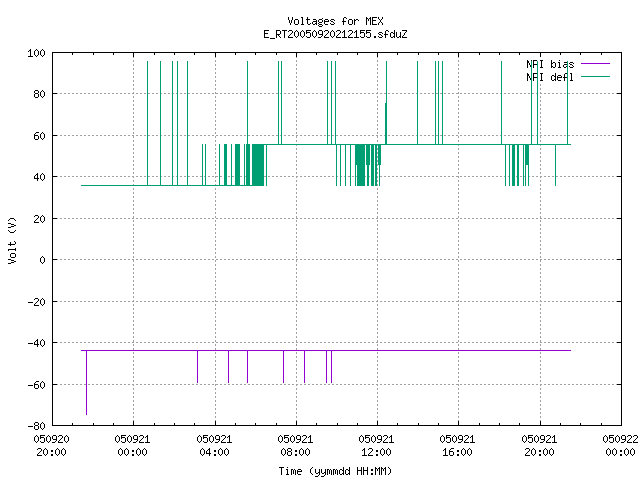Click the y-axis tick label 100
This screenshot has height=480, width=640.
point(36,53)
